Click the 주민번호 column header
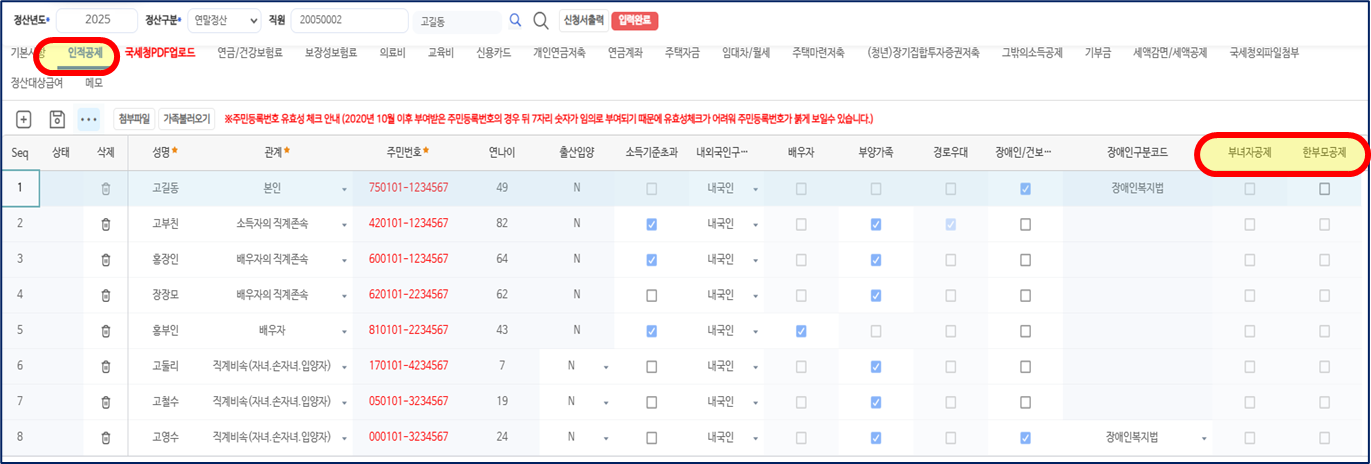This screenshot has width=1371, height=464. coord(408,152)
